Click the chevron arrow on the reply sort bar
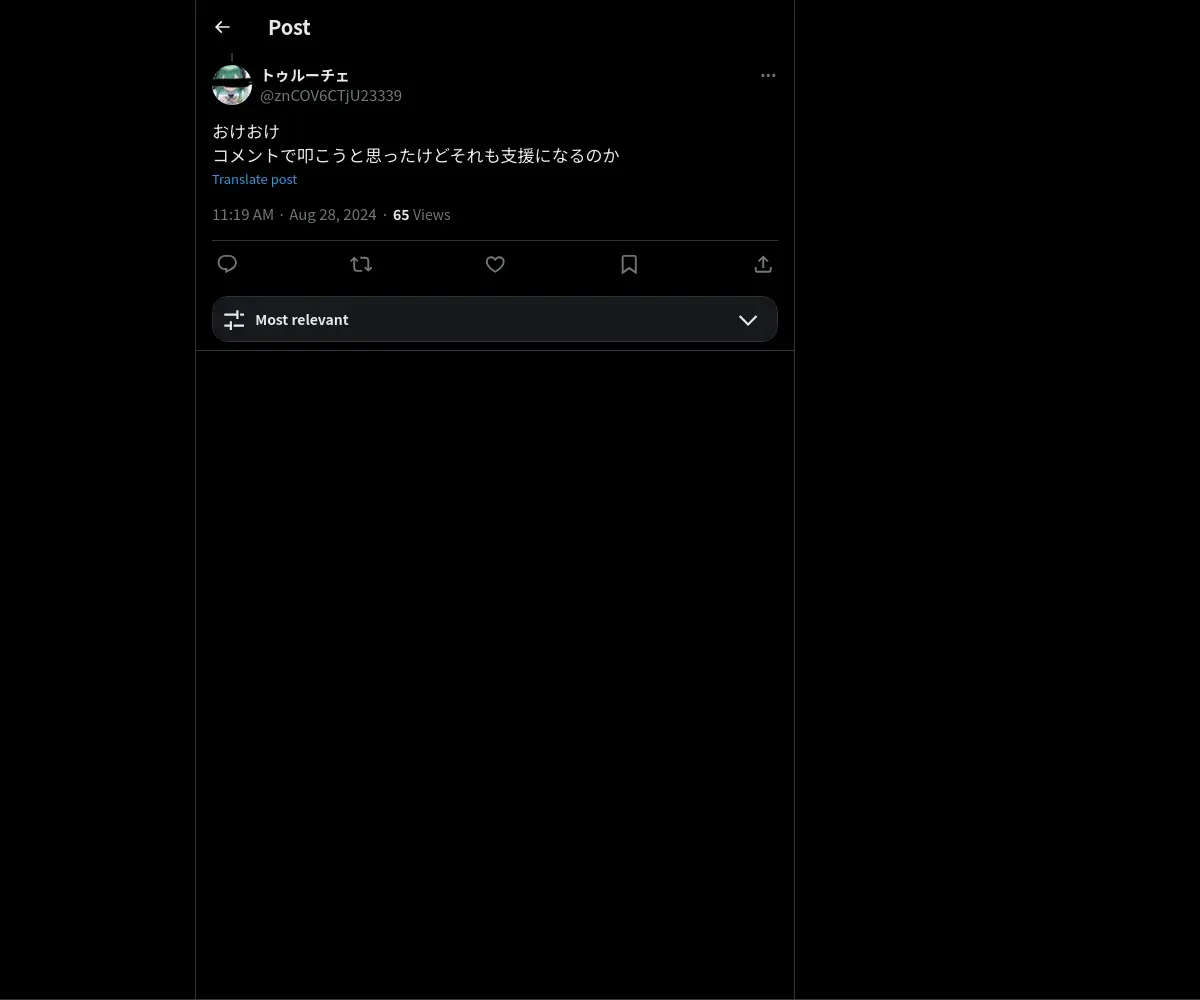Screen dimensions: 1200x1000 [x=748, y=320]
